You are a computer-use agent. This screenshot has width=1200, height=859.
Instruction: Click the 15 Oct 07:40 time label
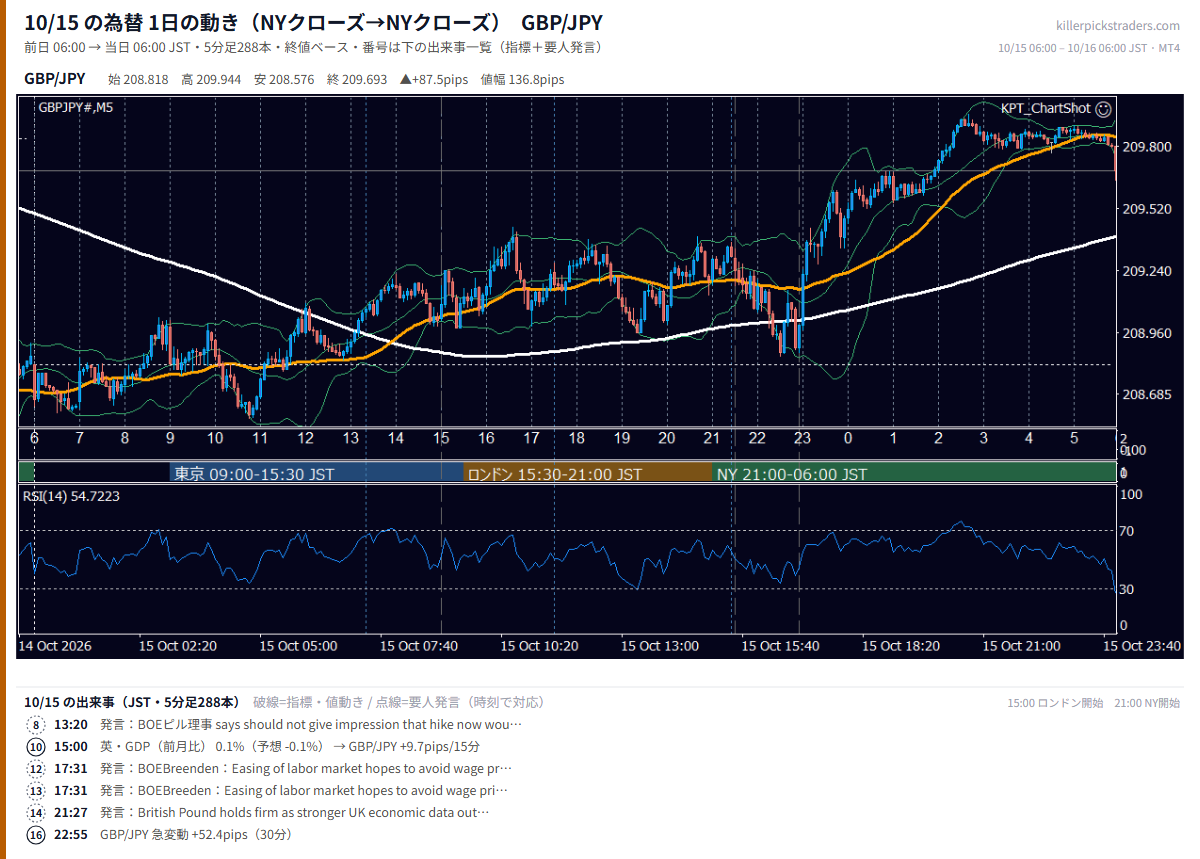point(419,646)
